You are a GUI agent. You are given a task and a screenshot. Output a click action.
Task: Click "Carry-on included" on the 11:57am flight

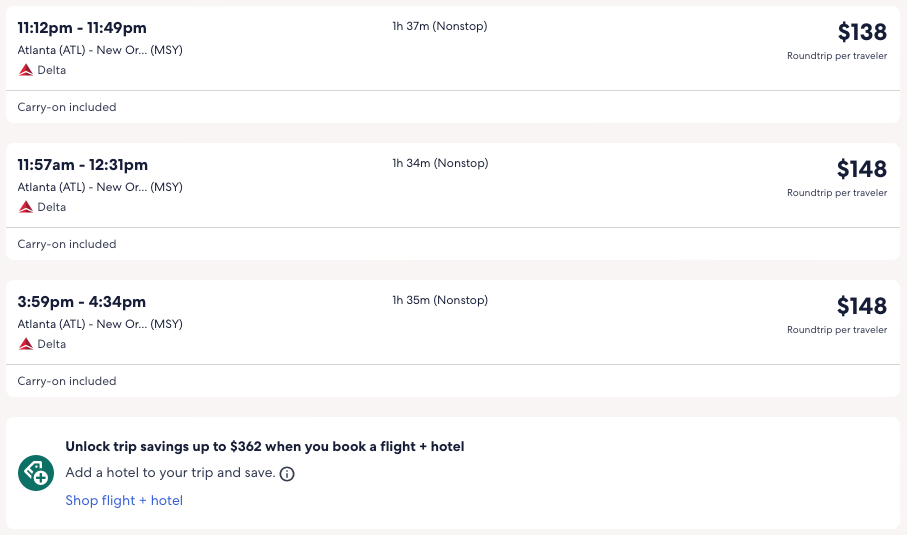click(67, 244)
